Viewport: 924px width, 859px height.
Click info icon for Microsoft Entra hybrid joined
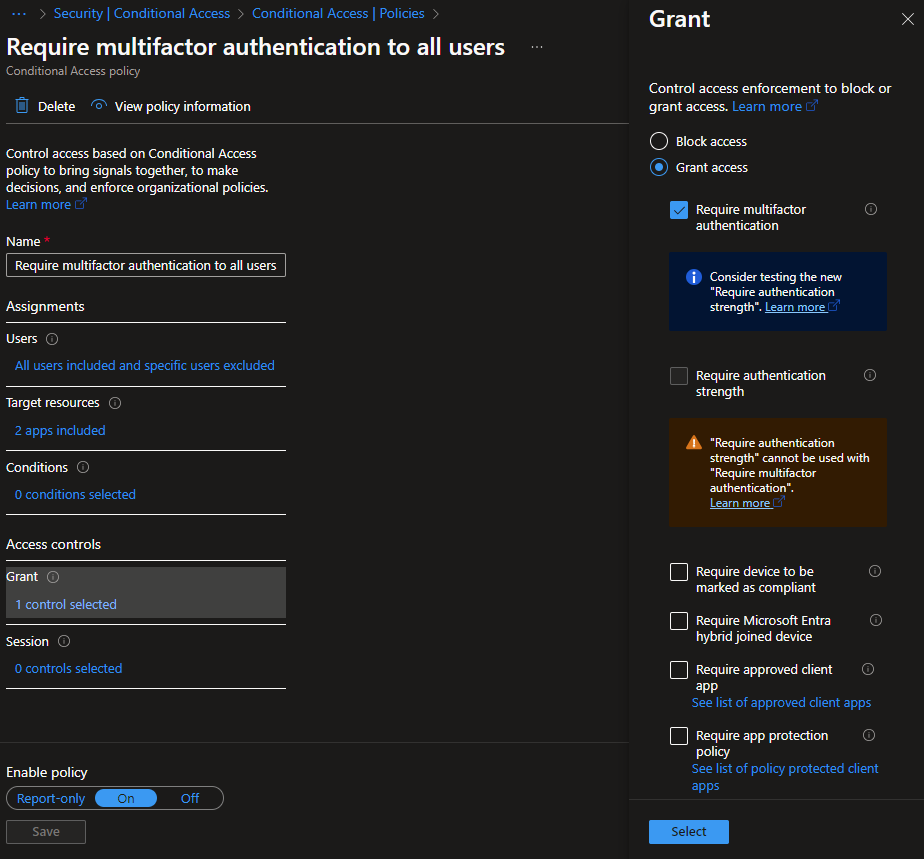876,620
